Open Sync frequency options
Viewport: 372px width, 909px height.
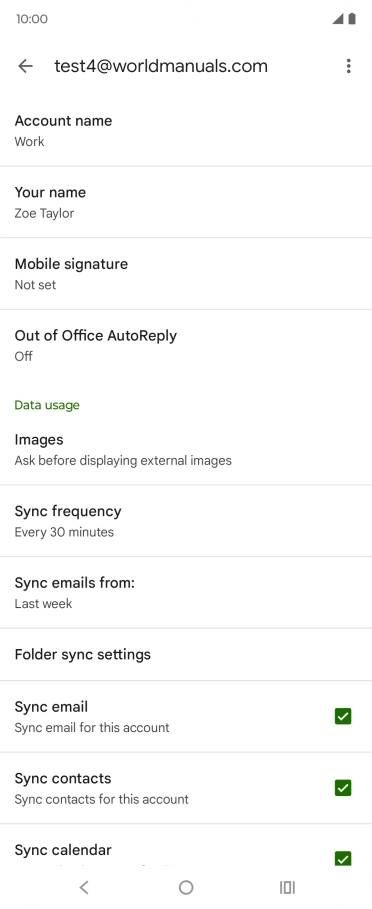(186, 521)
